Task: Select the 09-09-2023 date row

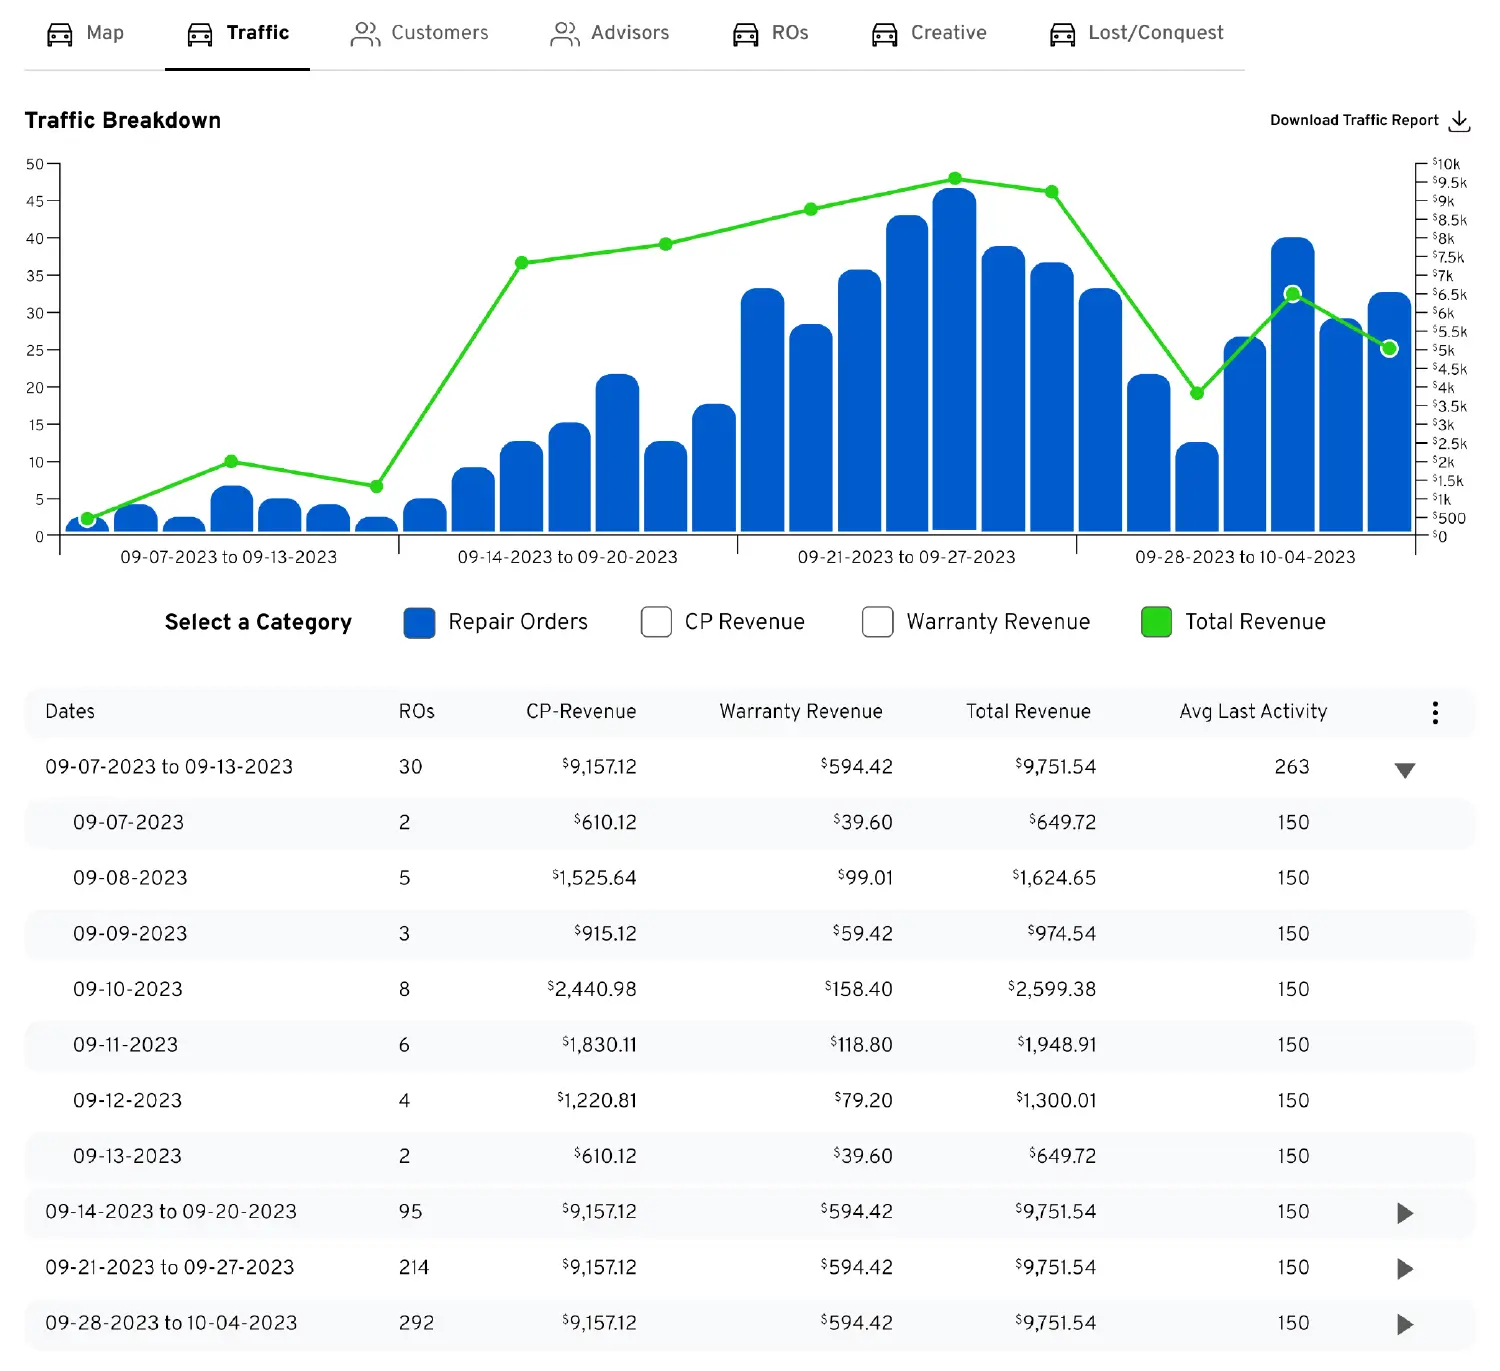Action: 750,934
